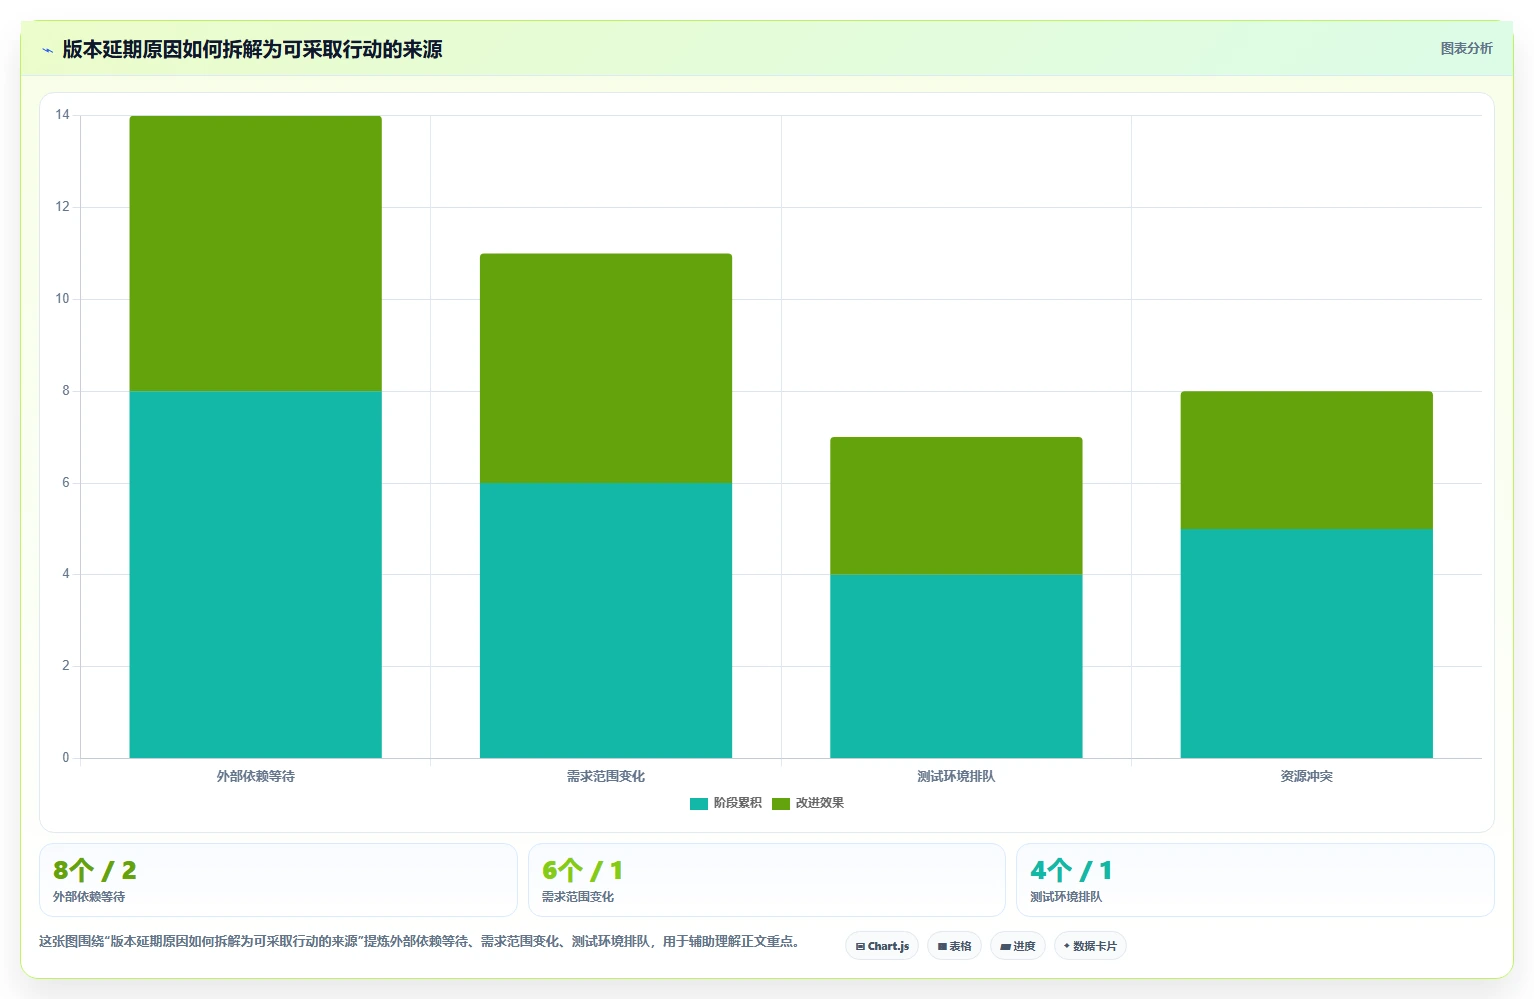The height and width of the screenshot is (999, 1534).
Task: Open the 8个 / 2 外部依赖等待 data card
Action: tap(278, 880)
